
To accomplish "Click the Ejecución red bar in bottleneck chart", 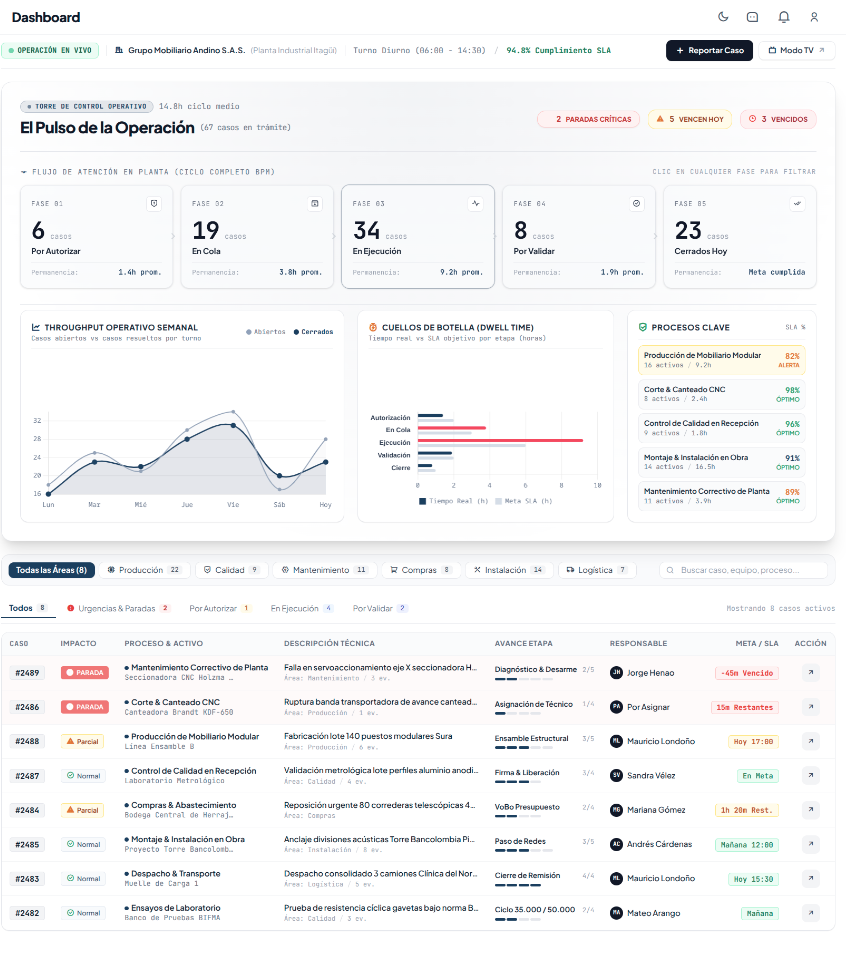I will click(x=500, y=440).
